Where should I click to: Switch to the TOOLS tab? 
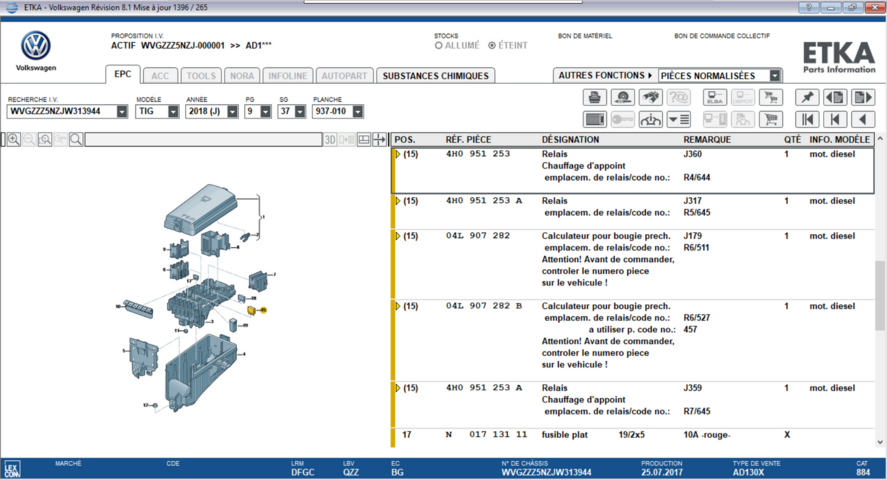pos(201,76)
